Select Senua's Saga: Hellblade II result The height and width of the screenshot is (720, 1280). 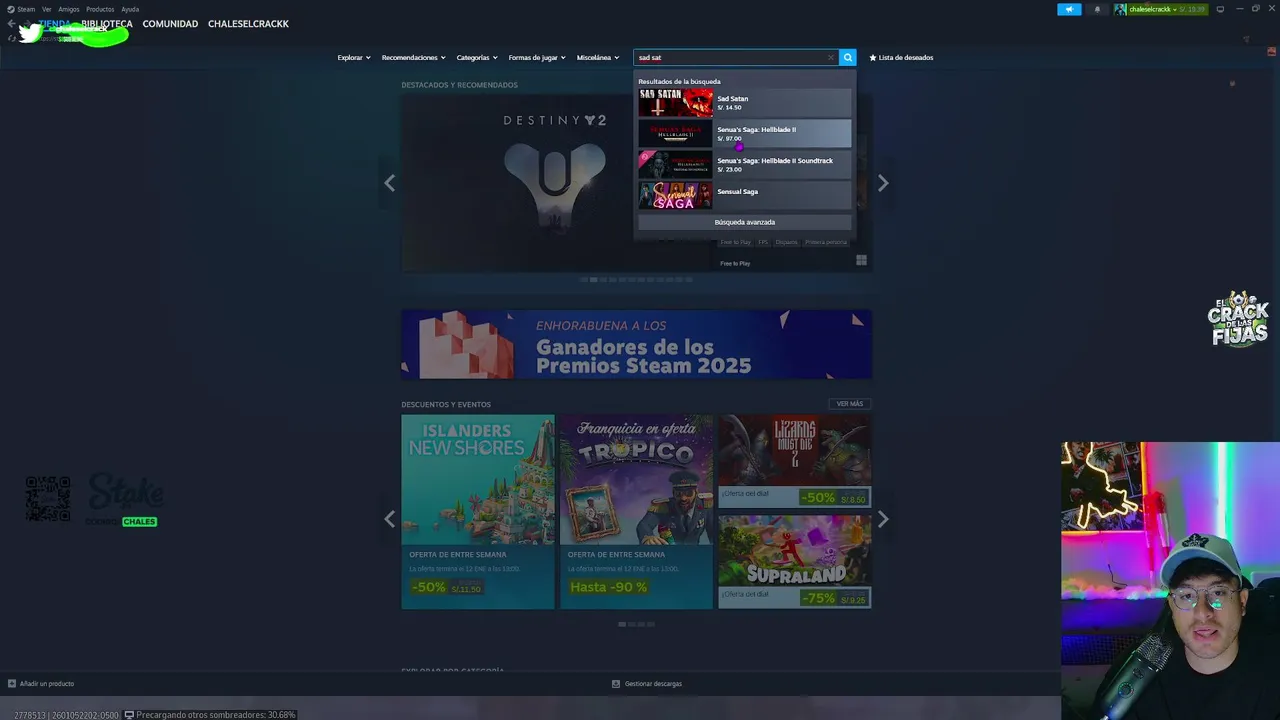pyautogui.click(x=745, y=133)
